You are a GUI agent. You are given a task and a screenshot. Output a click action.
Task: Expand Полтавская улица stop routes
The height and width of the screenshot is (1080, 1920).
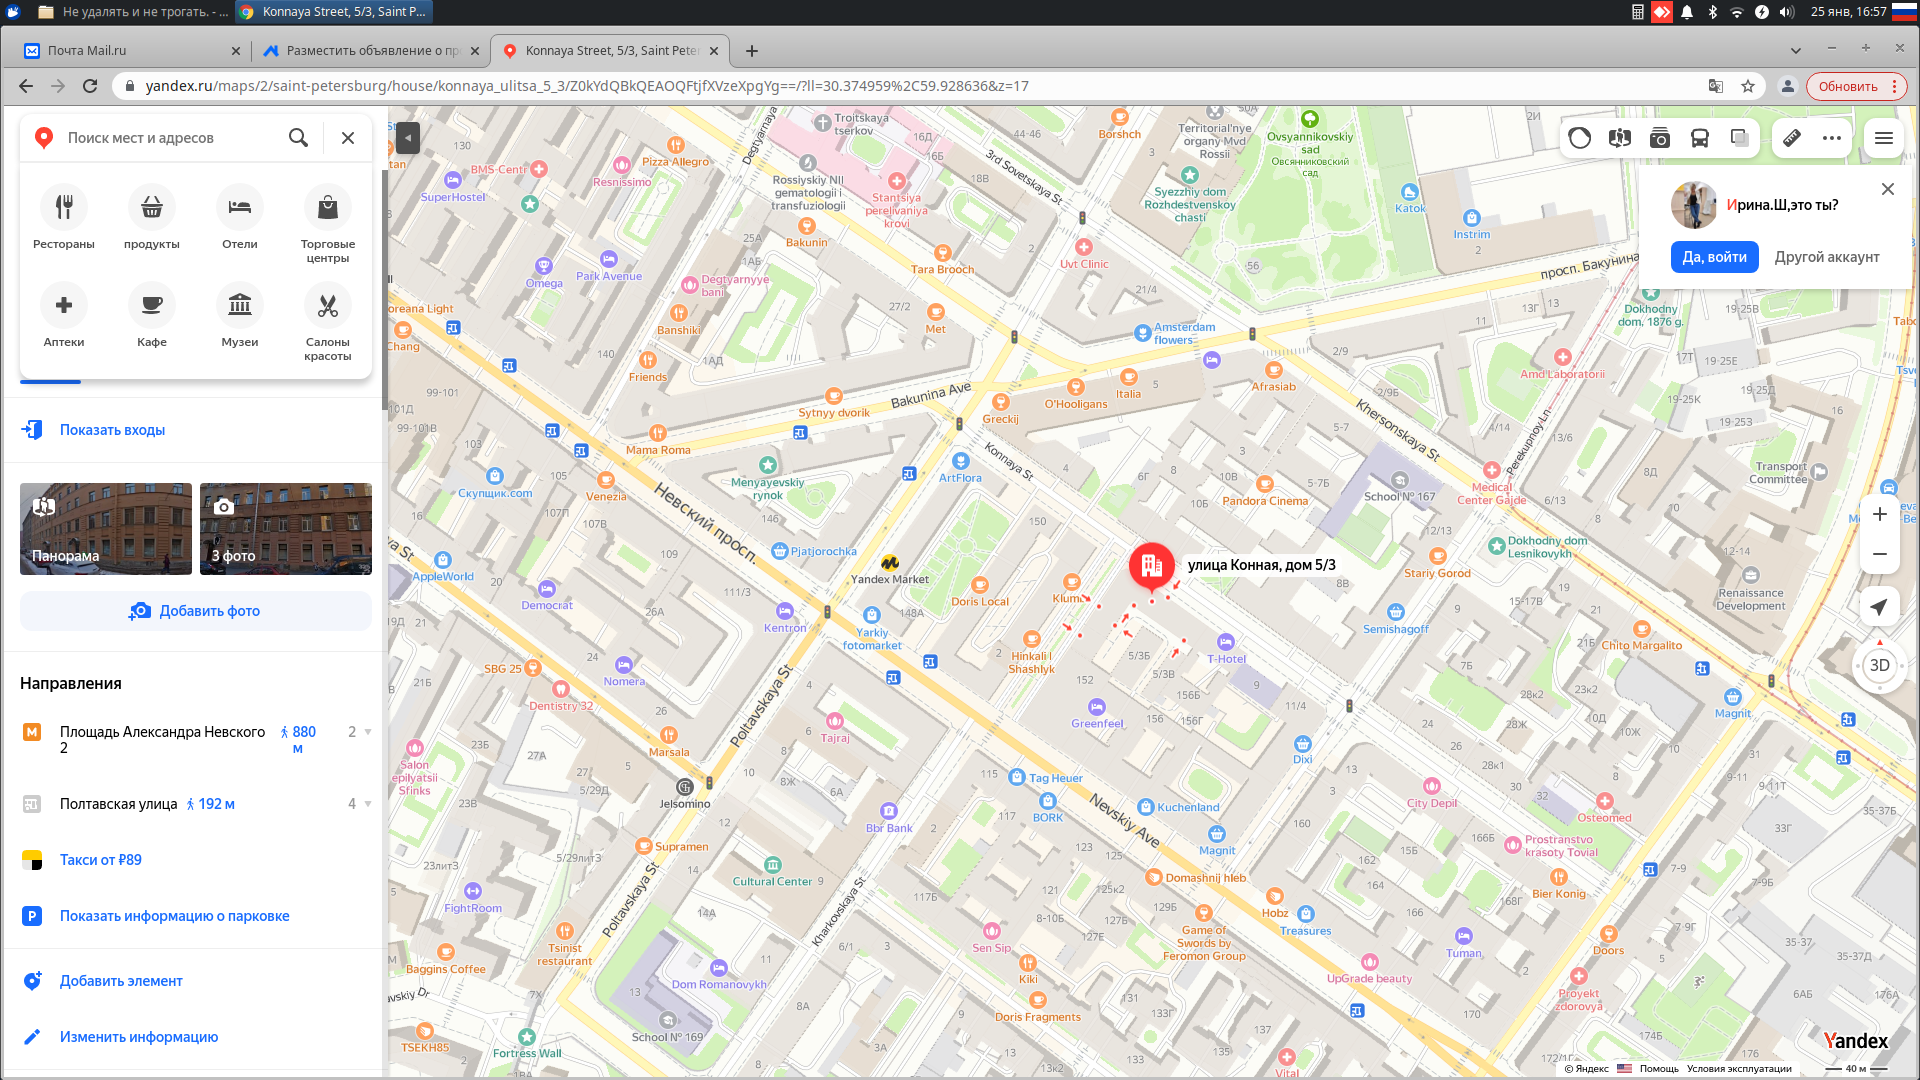click(367, 804)
